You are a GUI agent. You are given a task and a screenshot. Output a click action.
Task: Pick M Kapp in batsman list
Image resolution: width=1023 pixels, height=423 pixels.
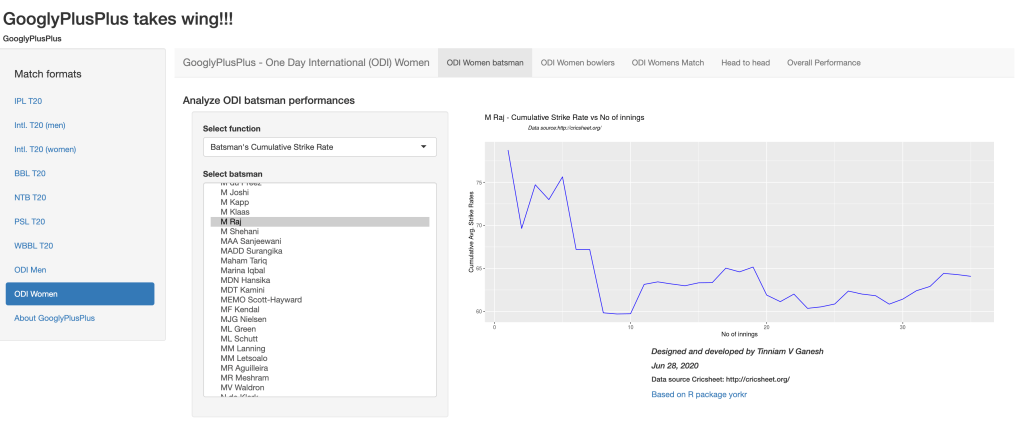(x=235, y=202)
